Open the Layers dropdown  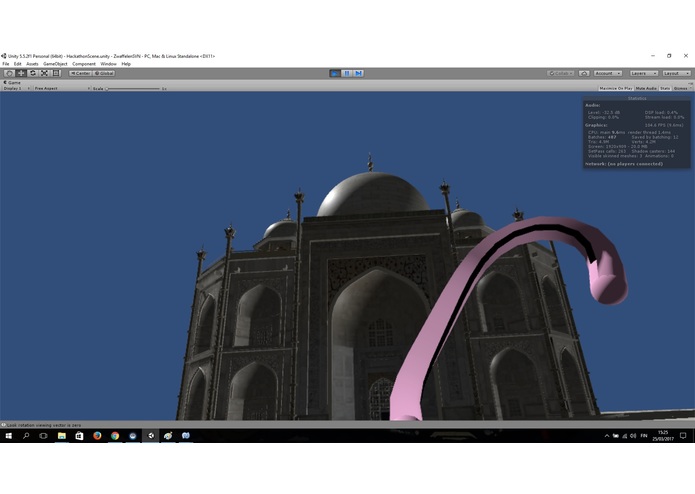pos(644,73)
